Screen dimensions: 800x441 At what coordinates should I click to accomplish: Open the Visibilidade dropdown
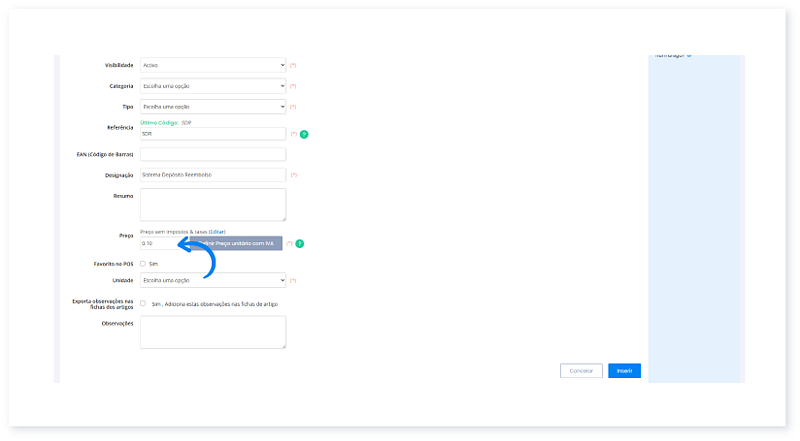[x=213, y=65]
